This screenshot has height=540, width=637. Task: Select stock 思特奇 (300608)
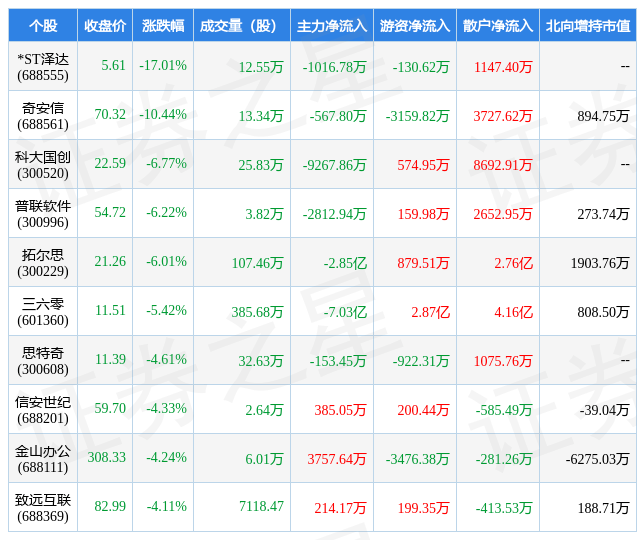coord(43,361)
